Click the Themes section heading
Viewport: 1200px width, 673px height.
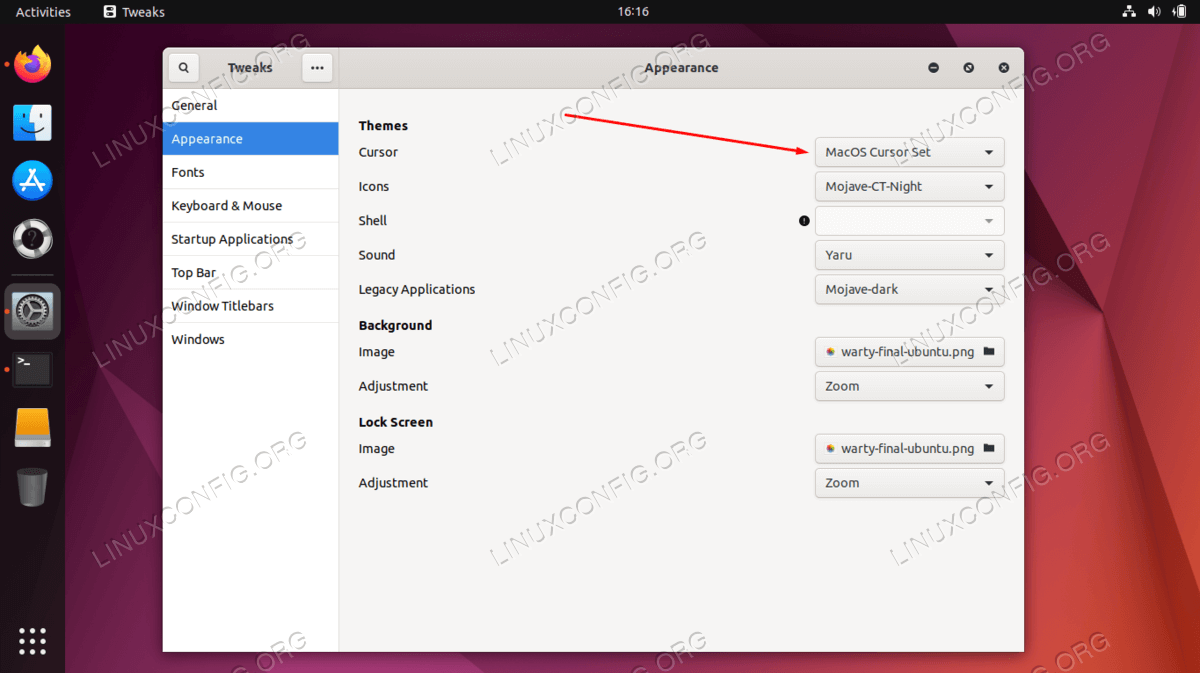pos(383,126)
